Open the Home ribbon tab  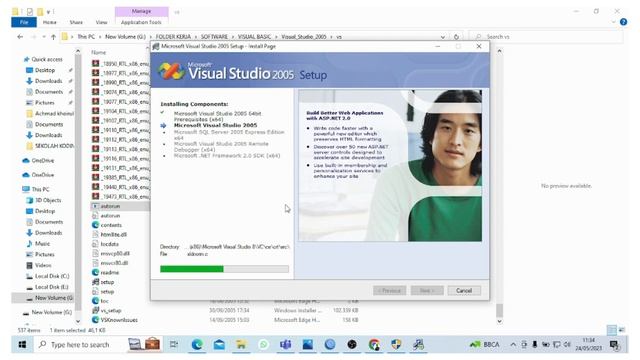tap(49, 22)
